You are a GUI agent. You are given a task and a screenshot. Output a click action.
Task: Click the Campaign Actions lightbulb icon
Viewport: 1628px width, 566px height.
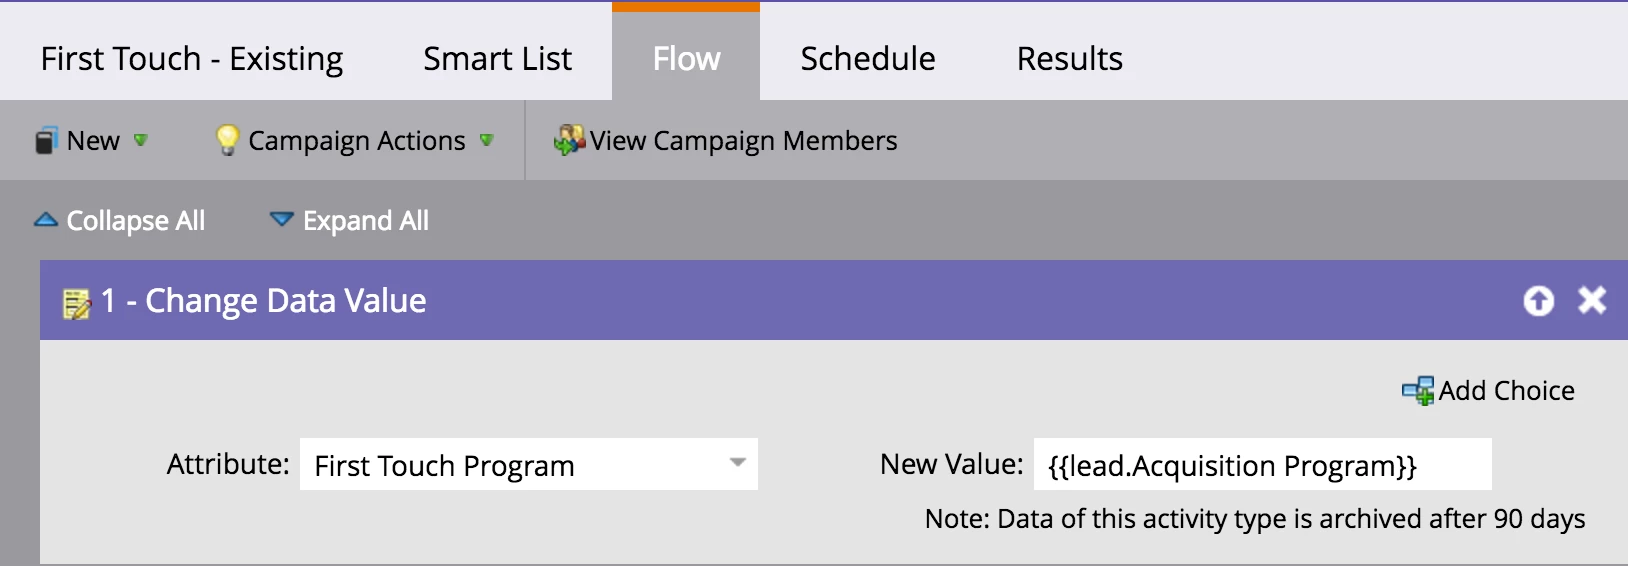click(228, 140)
